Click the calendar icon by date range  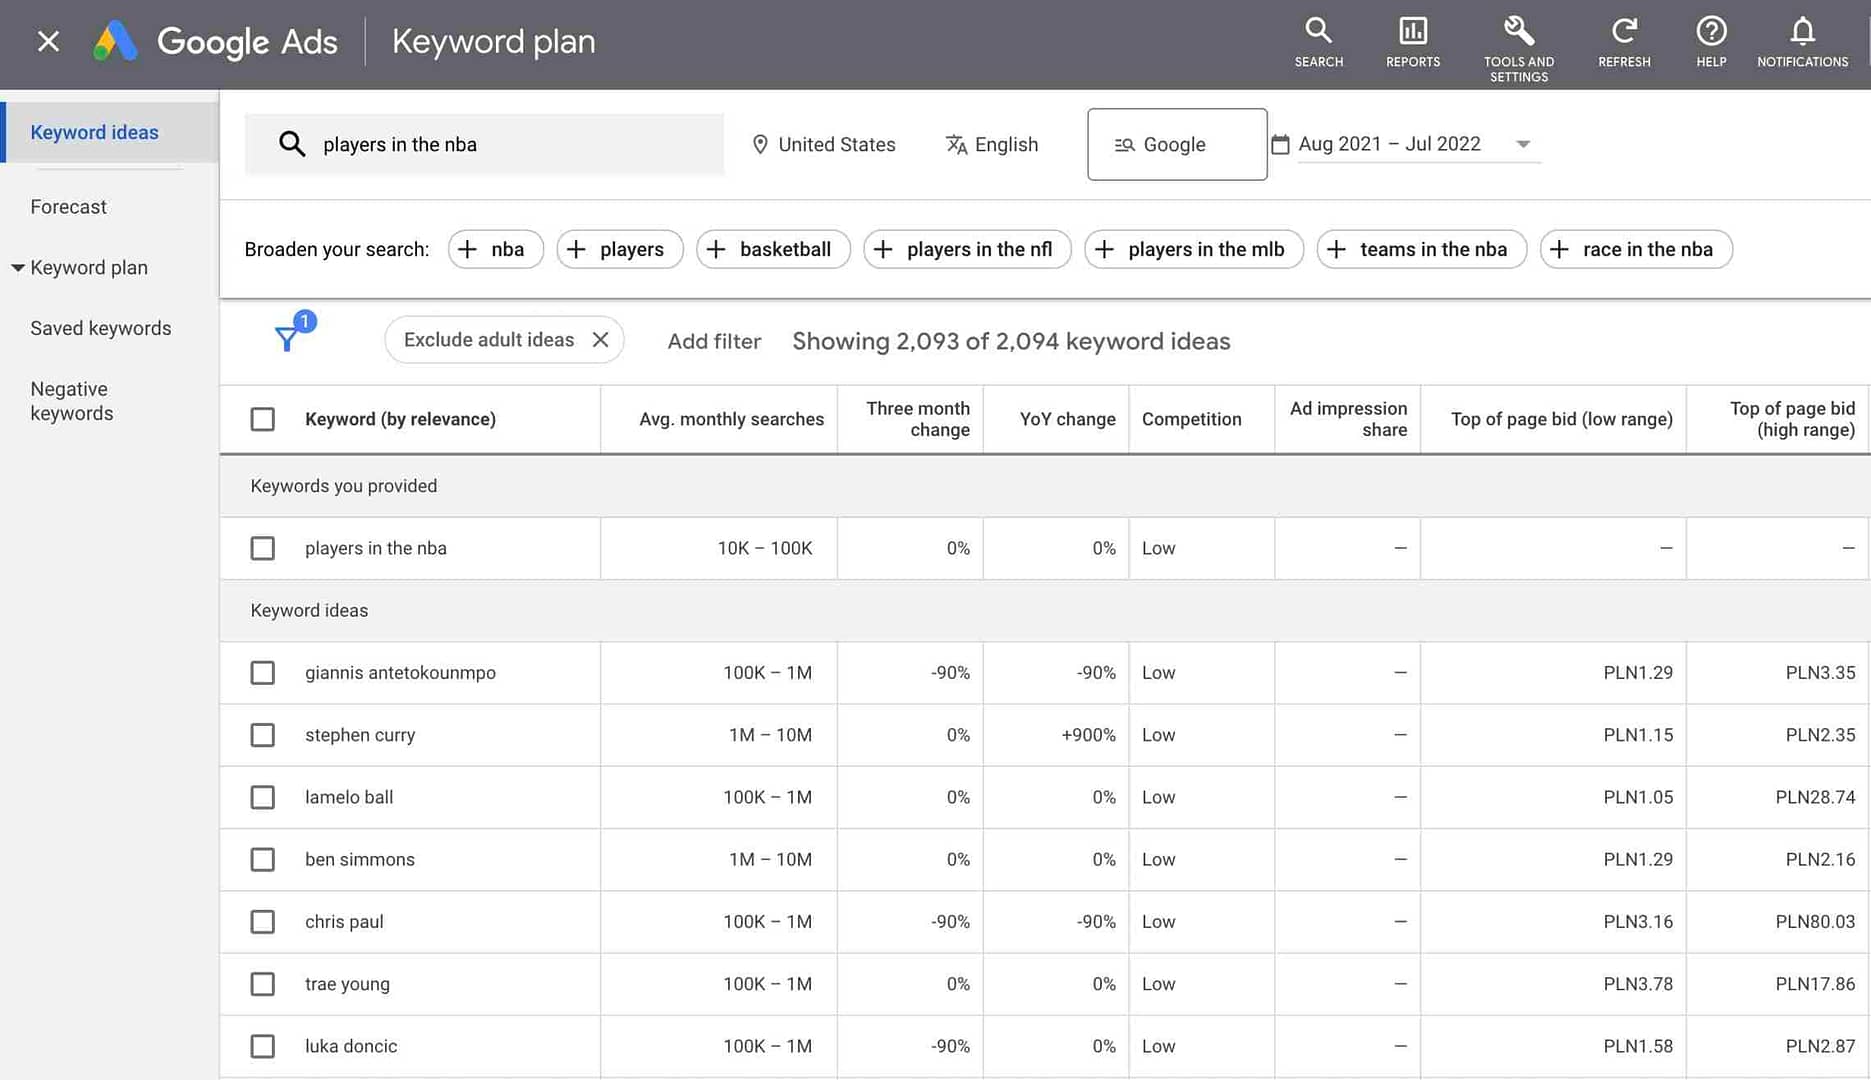click(1280, 144)
